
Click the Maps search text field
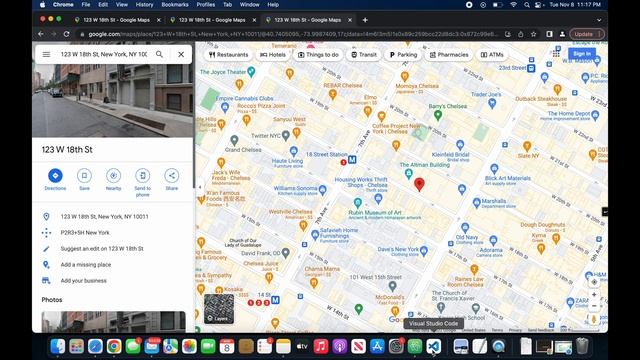(104, 54)
